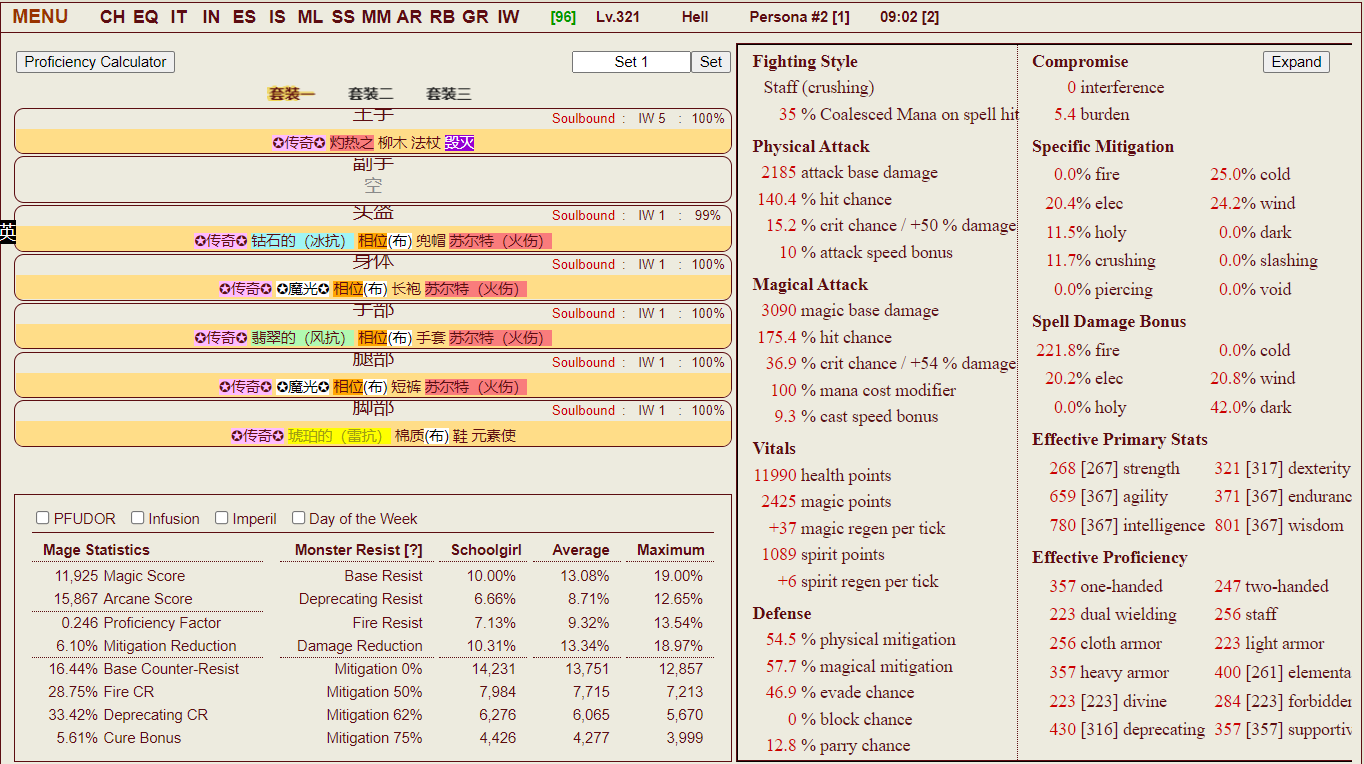The width and height of the screenshot is (1364, 764).
Task: Select the empty 副手 off-hand slot
Action: (373, 180)
